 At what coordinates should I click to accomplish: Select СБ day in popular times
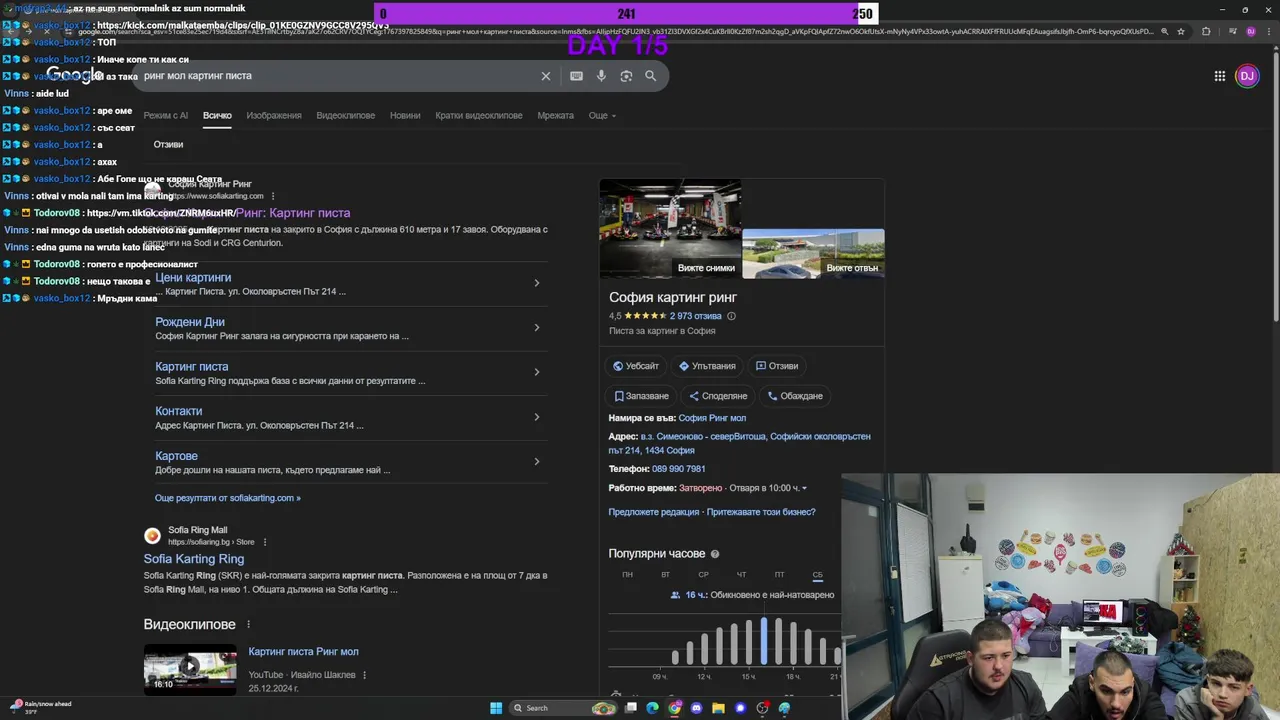click(x=818, y=575)
